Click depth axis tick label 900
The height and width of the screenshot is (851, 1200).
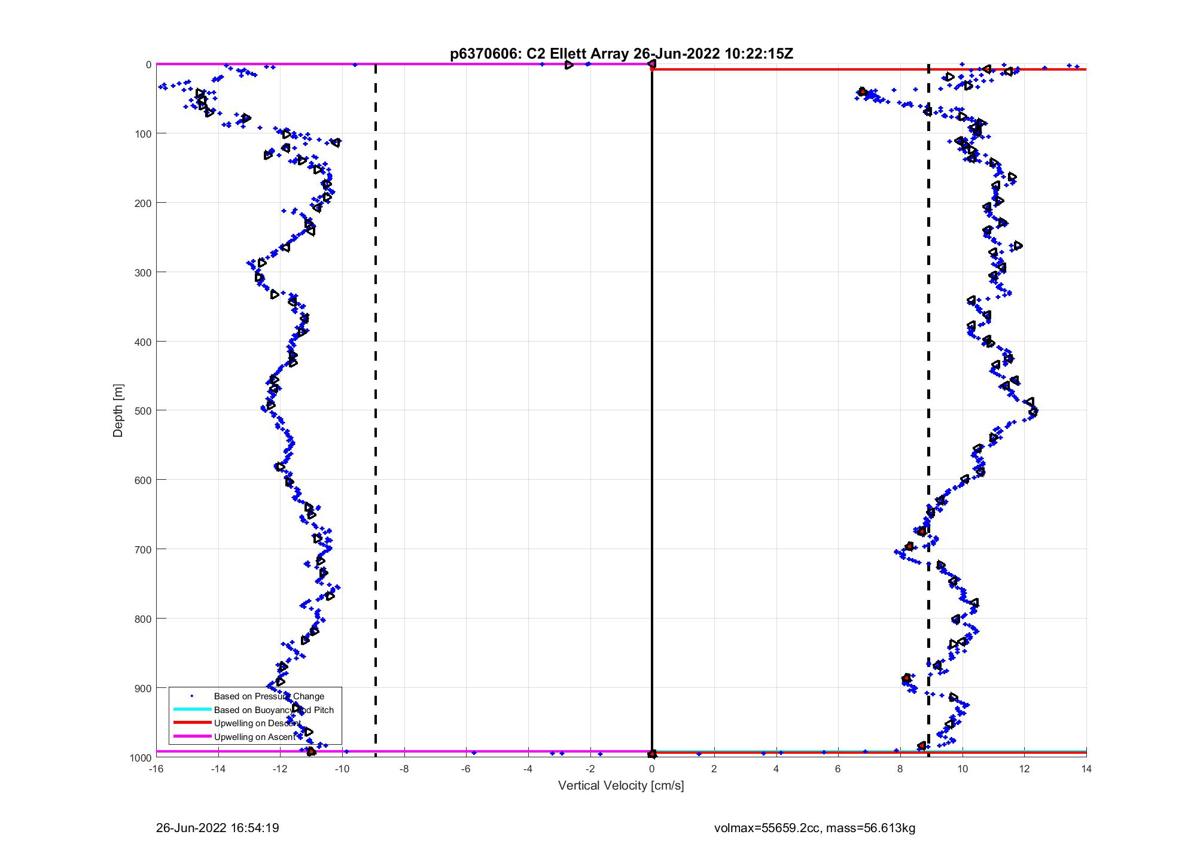[x=142, y=688]
